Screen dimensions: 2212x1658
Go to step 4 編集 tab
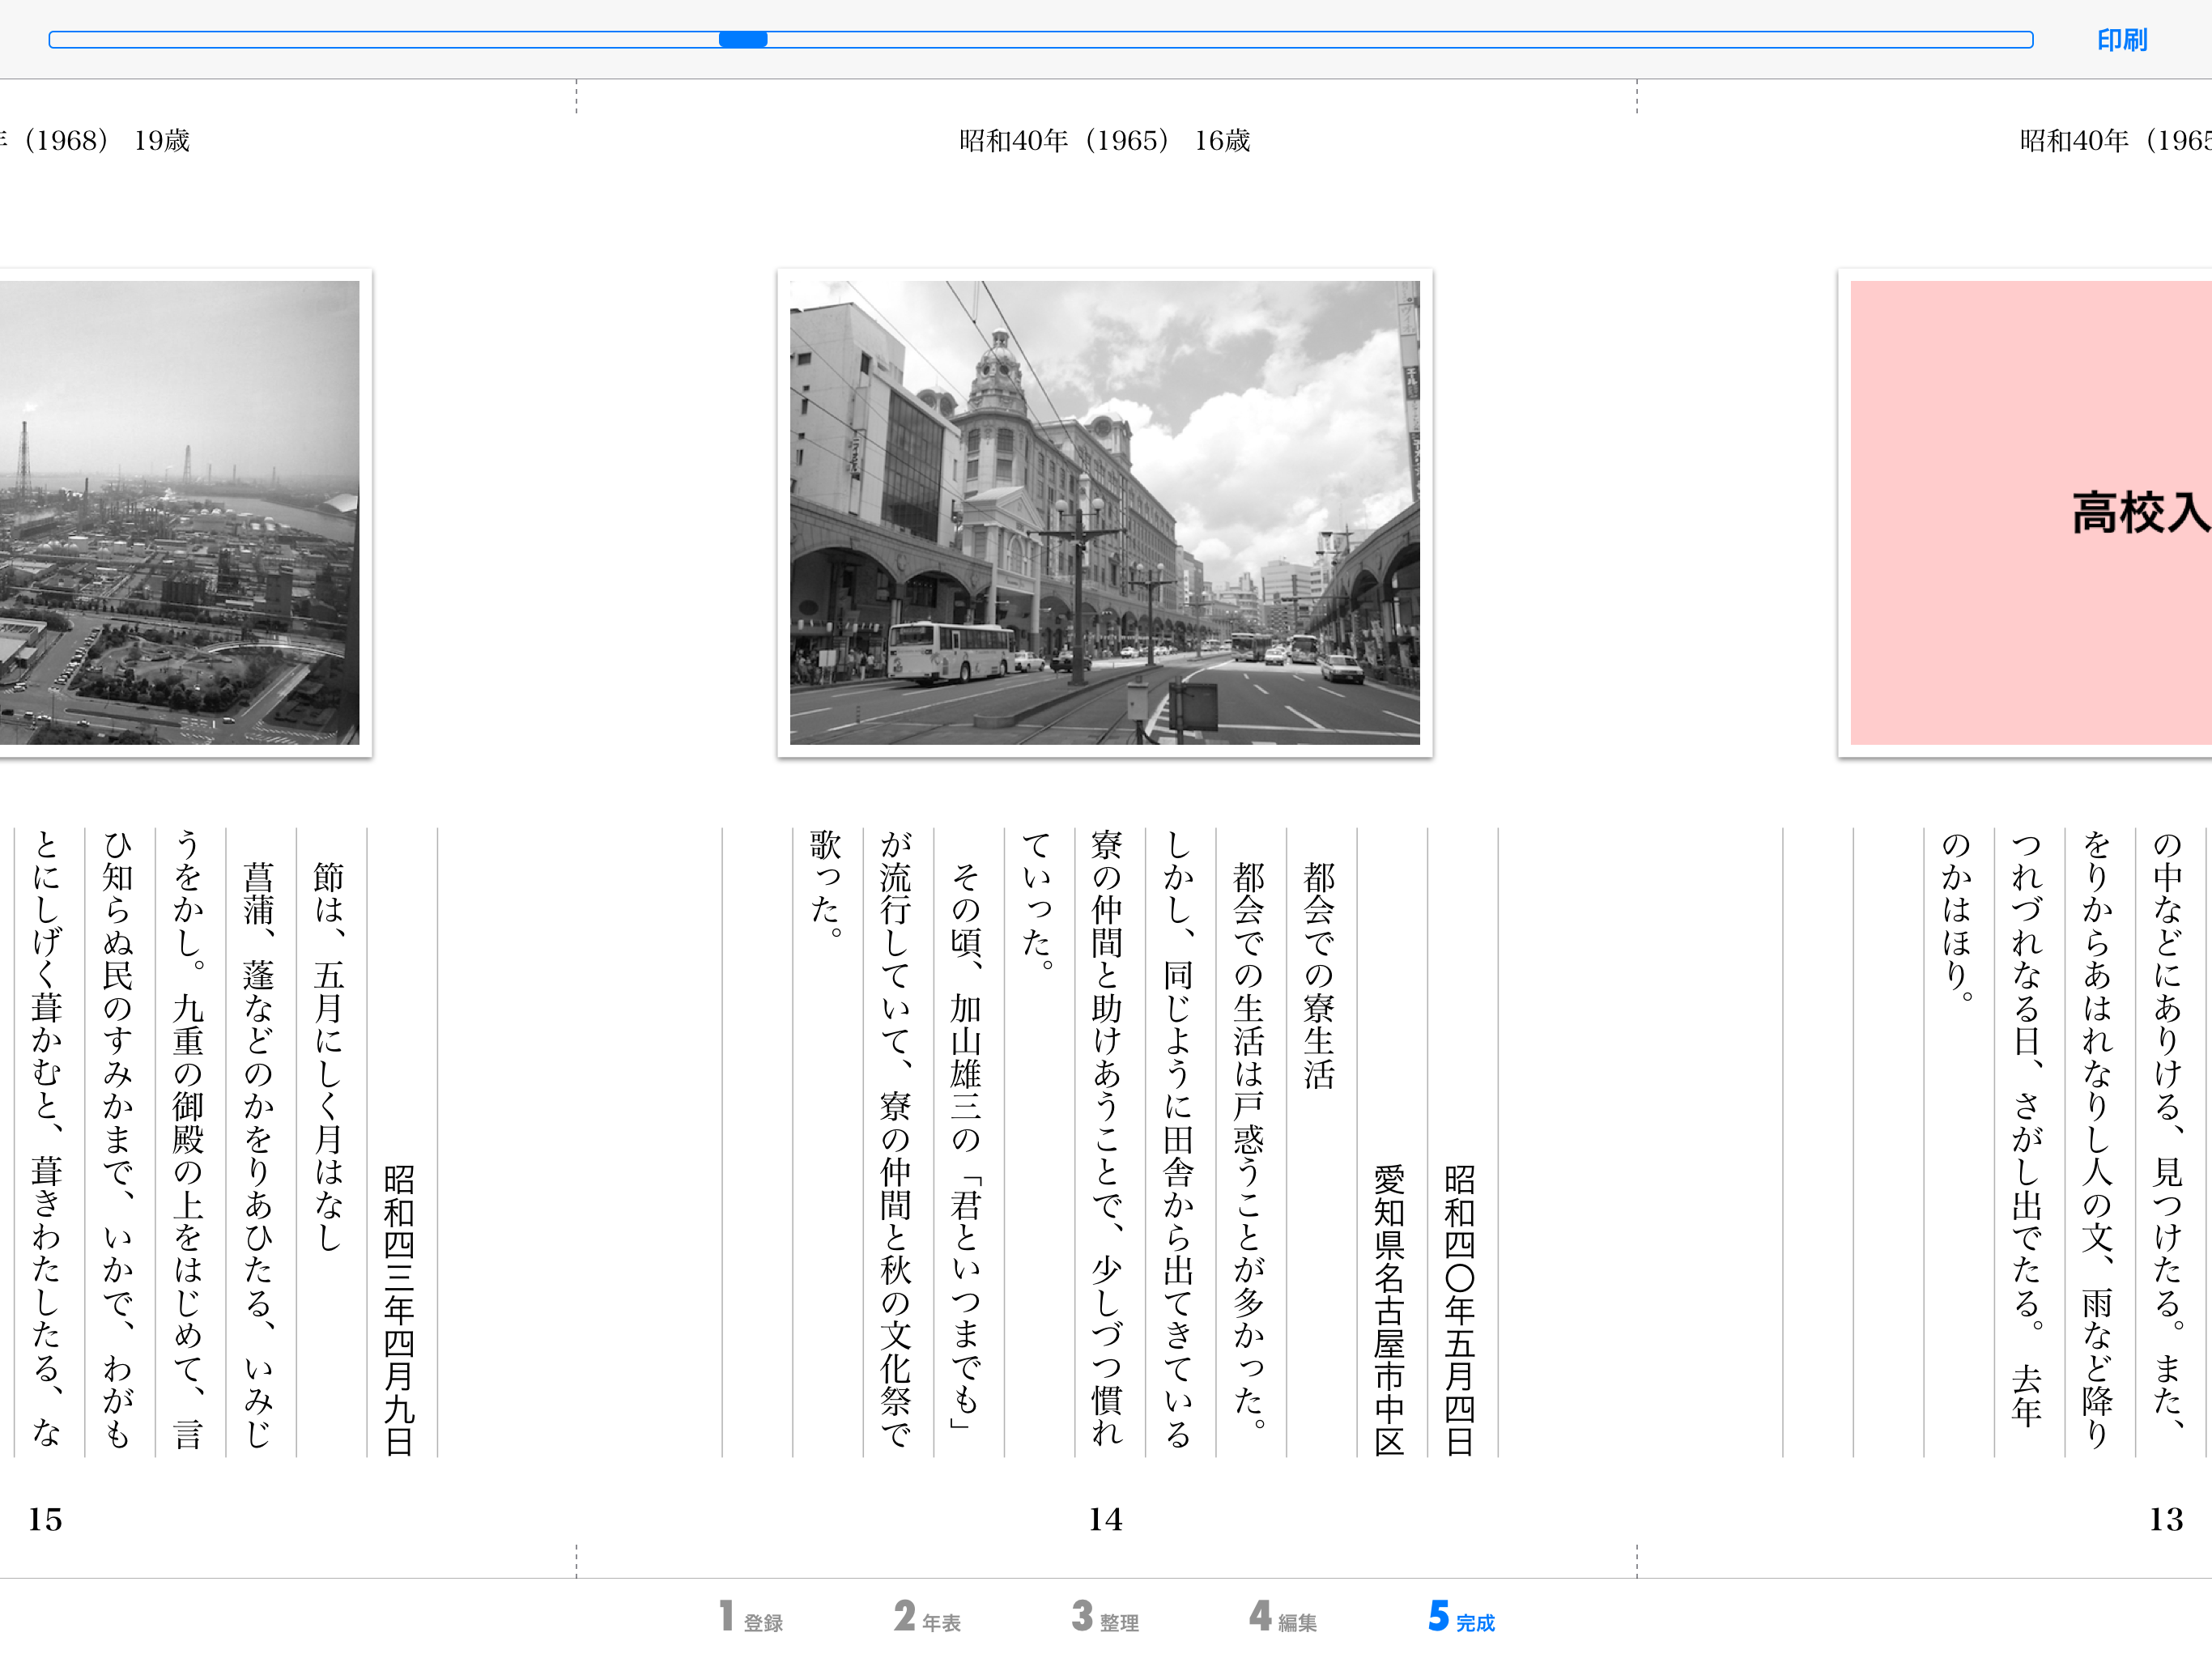1284,1616
